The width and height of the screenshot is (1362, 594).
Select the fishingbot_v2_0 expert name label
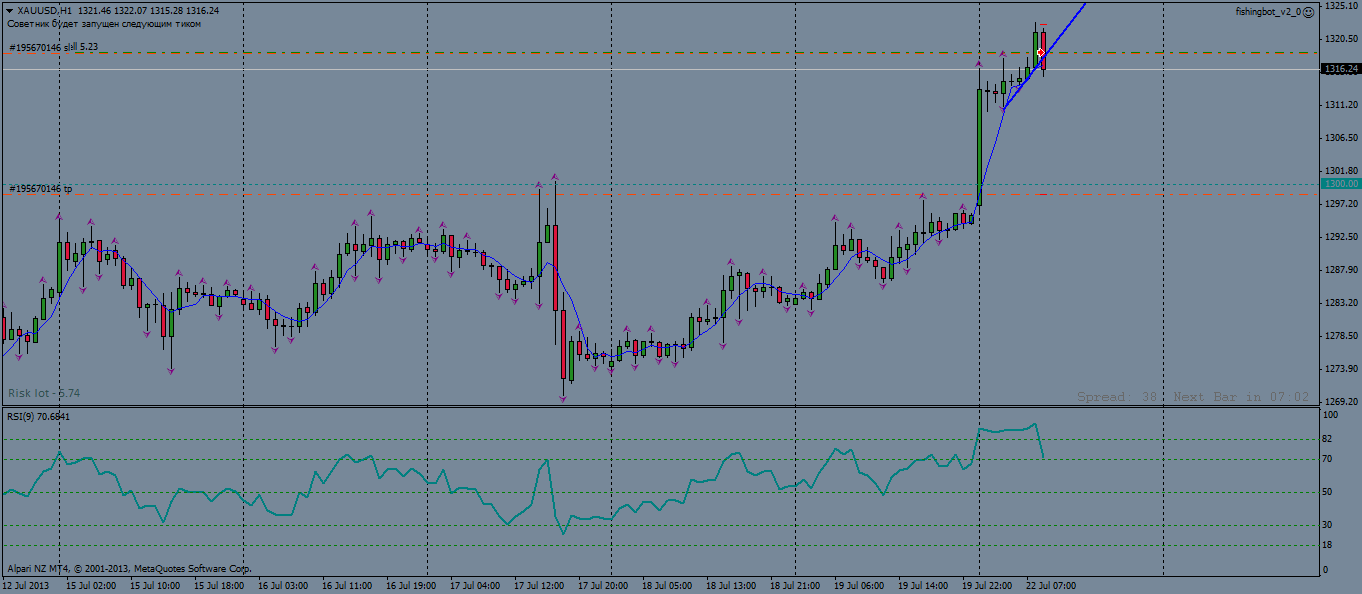[x=1268, y=12]
